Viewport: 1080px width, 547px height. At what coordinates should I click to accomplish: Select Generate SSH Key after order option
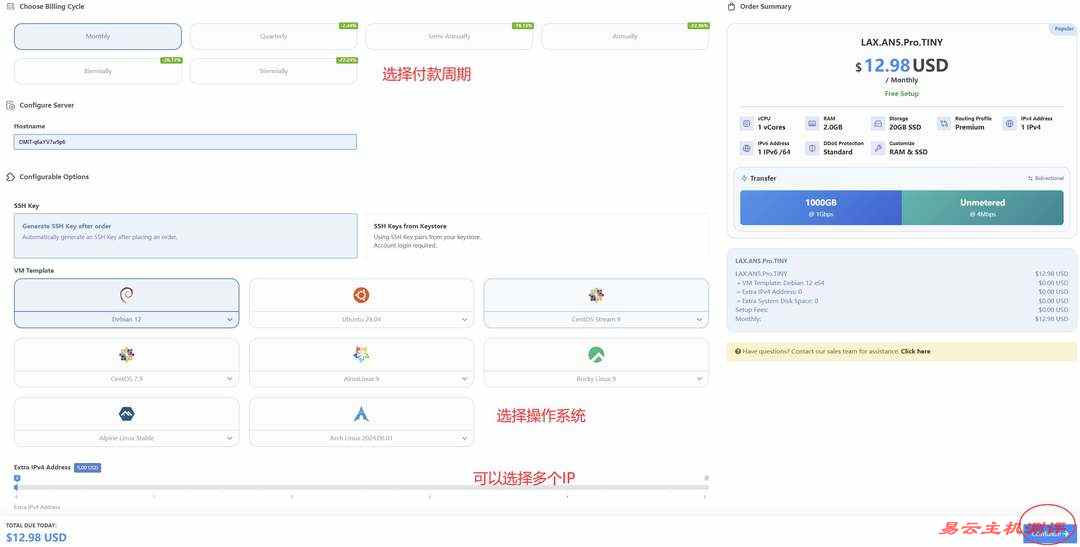pos(186,236)
